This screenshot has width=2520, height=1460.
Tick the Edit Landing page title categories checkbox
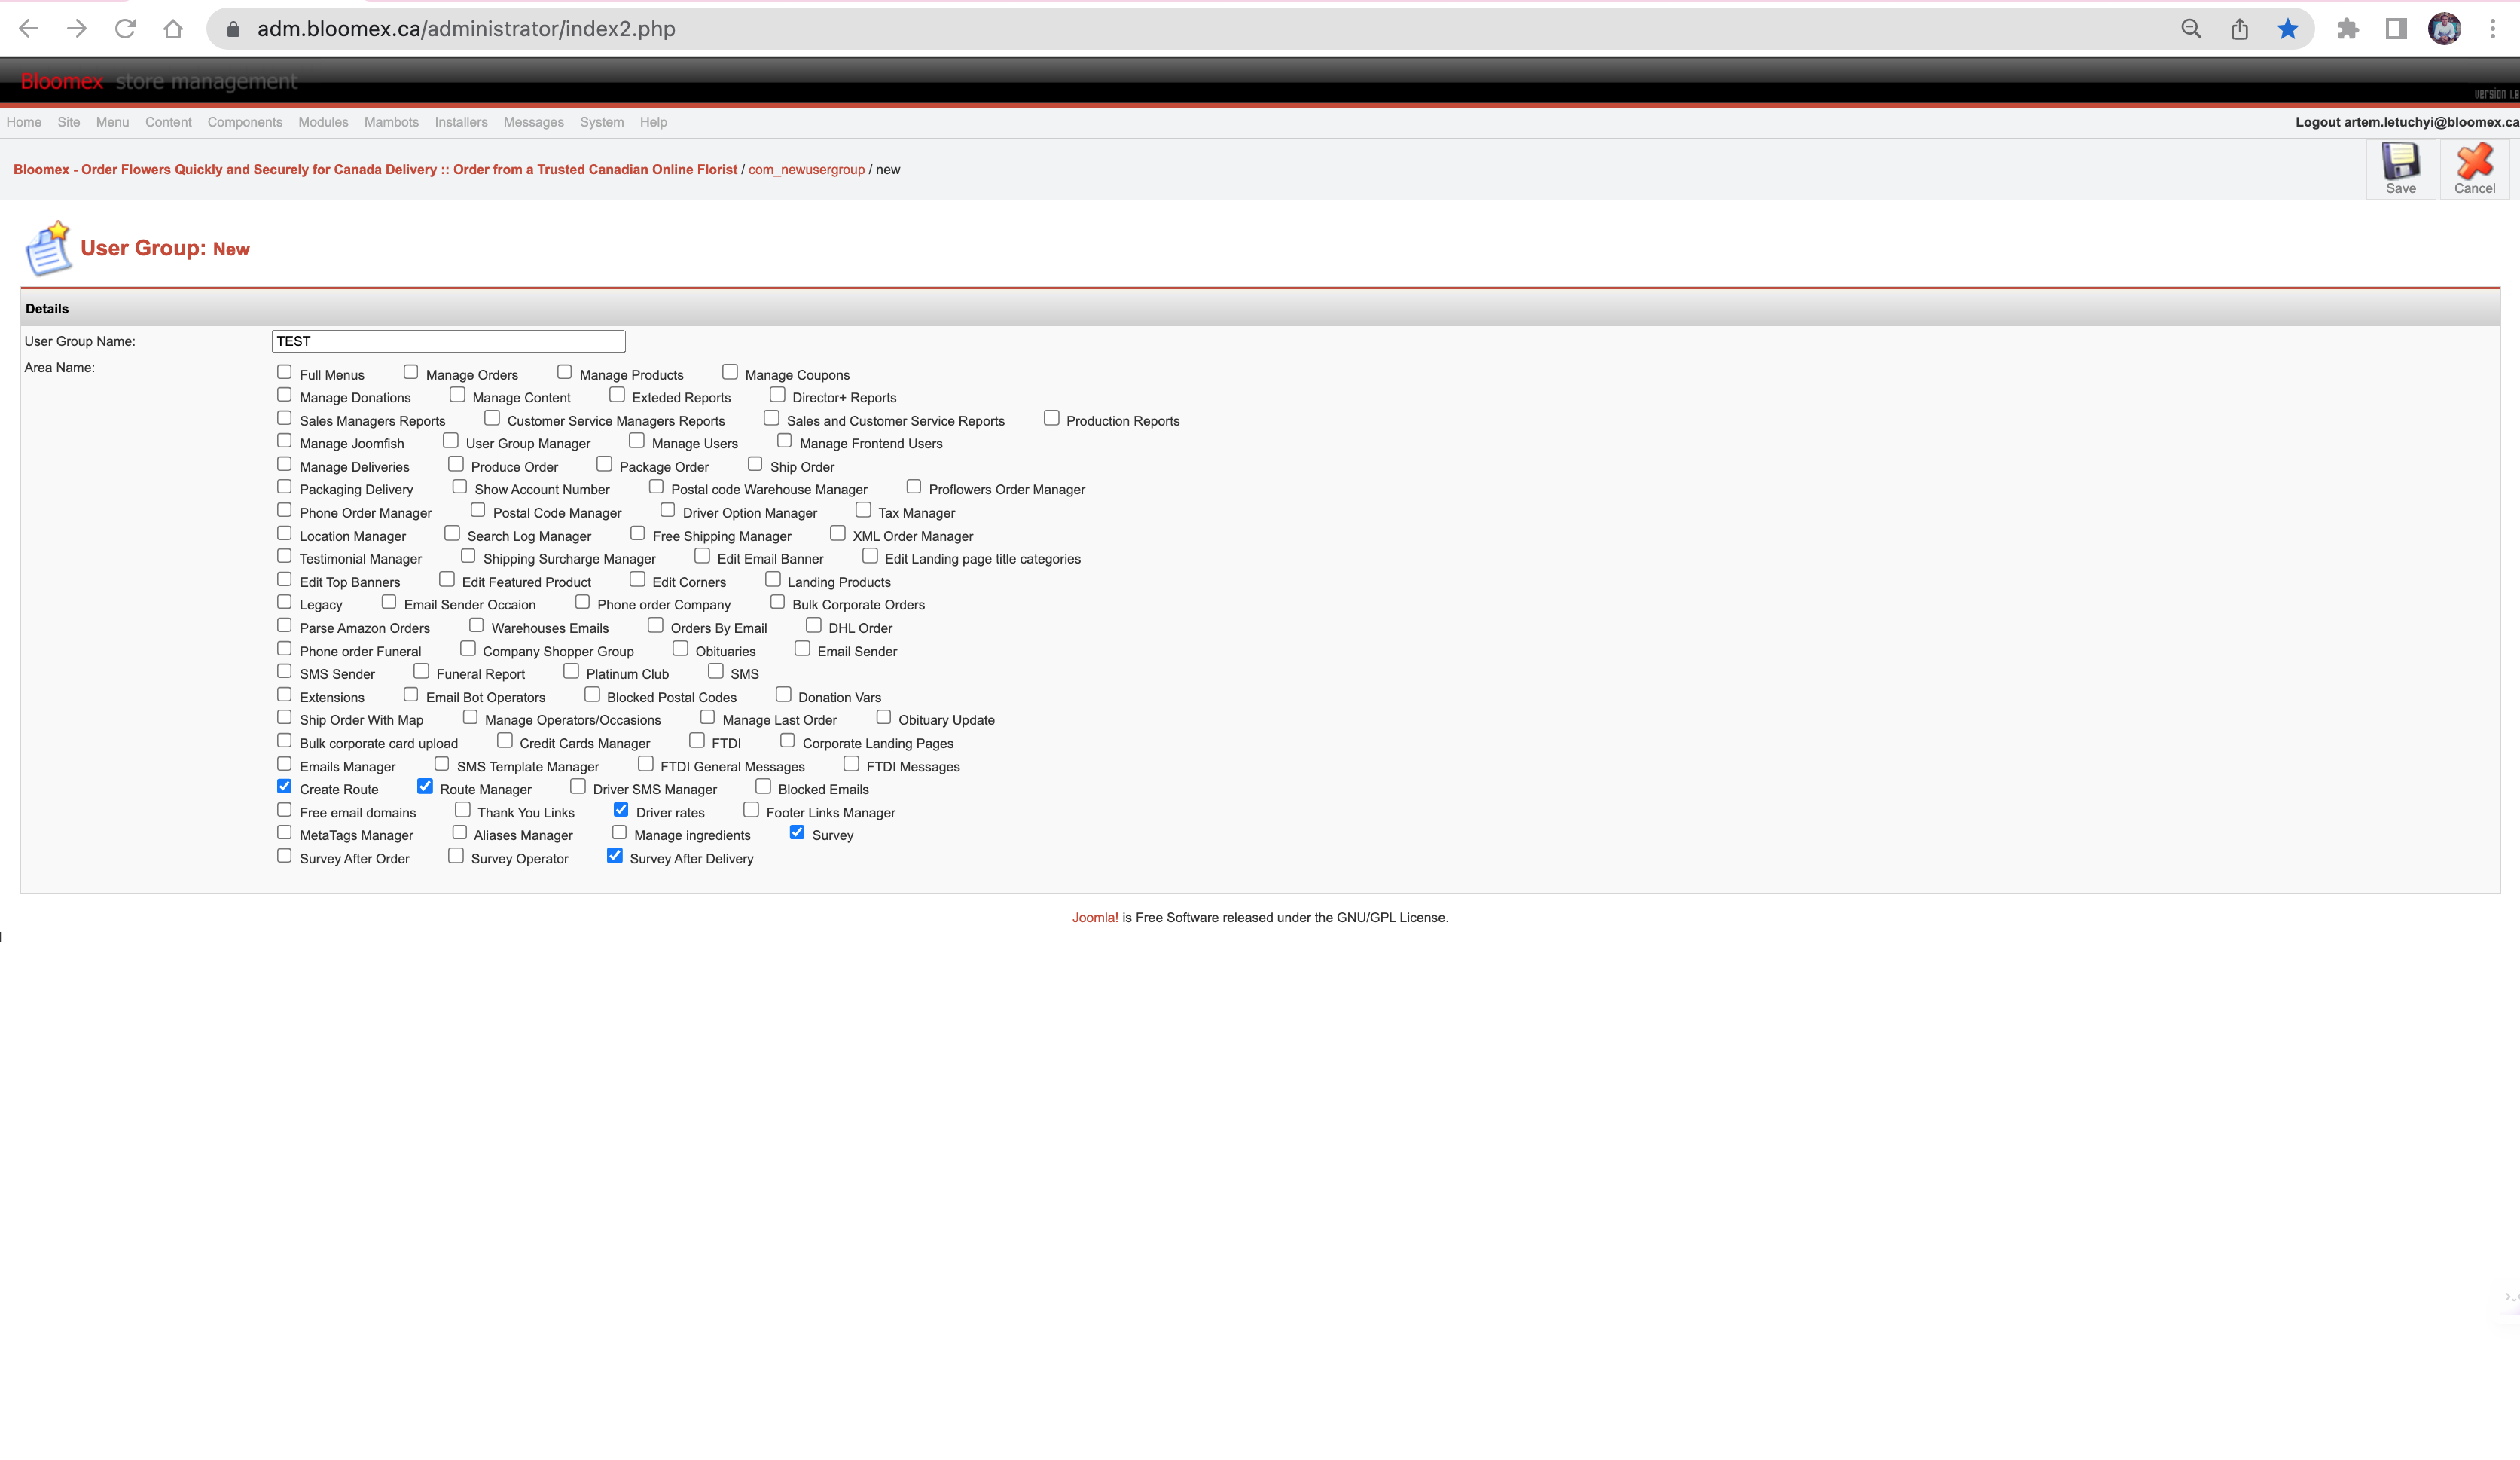tap(870, 556)
